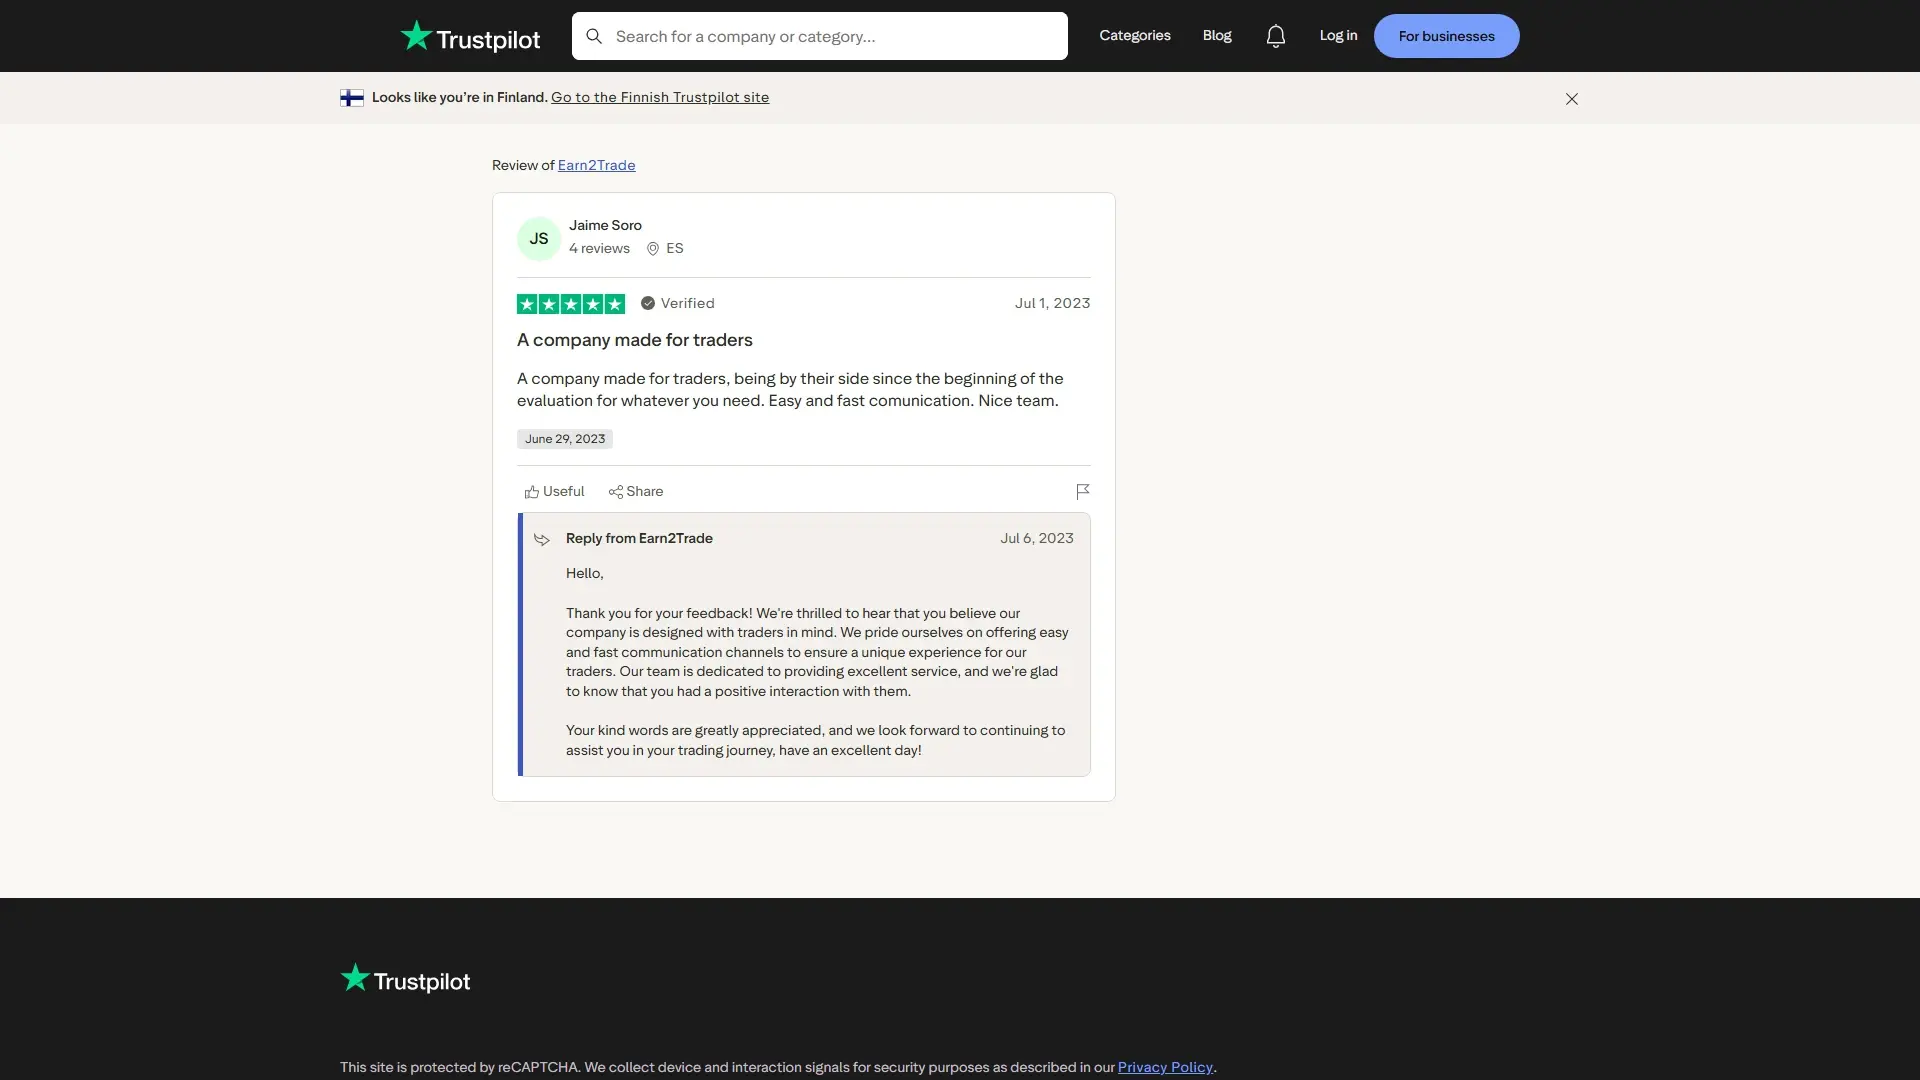The height and width of the screenshot is (1080, 1920).
Task: Click the five-star rating strip
Action: click(x=569, y=303)
